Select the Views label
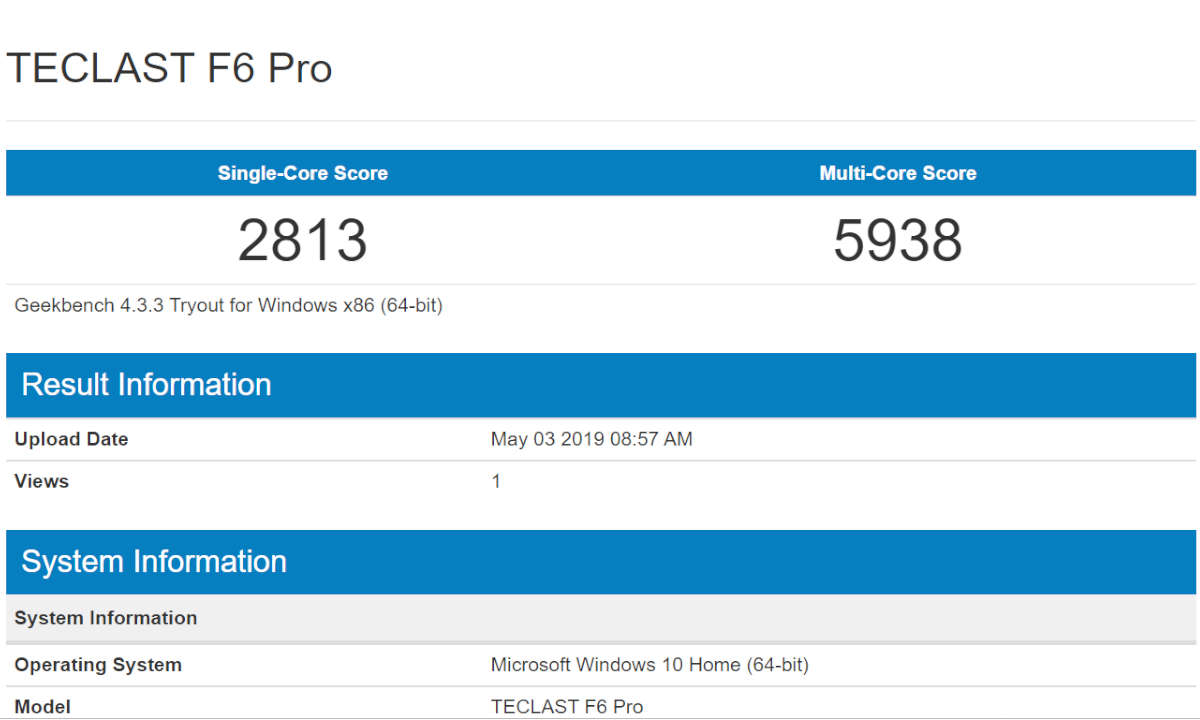The image size is (1200, 720). coord(42,481)
